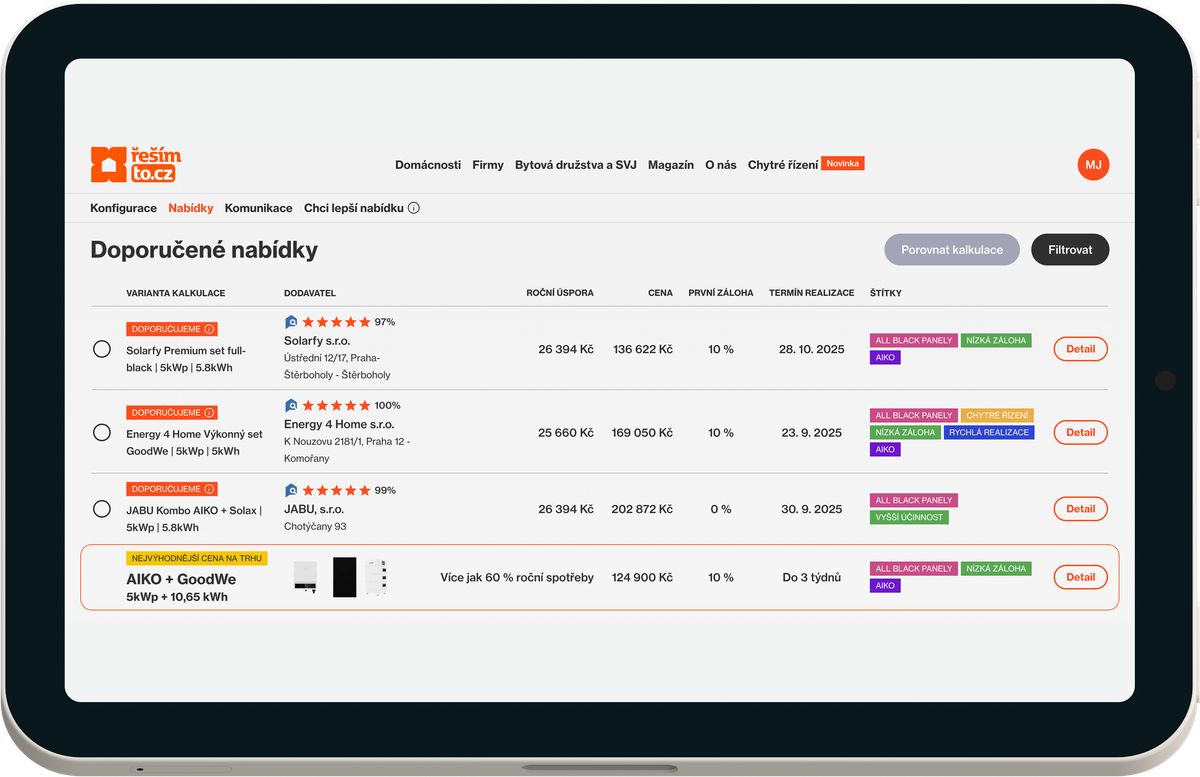Click the Cena column header
Image resolution: width=1200 pixels, height=777 pixels.
(x=660, y=293)
